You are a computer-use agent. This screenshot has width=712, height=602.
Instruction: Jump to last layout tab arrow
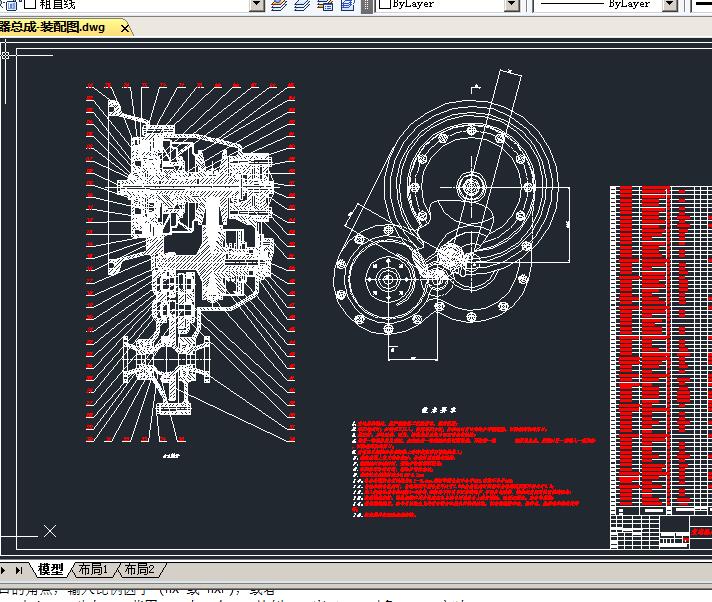tap(20, 570)
